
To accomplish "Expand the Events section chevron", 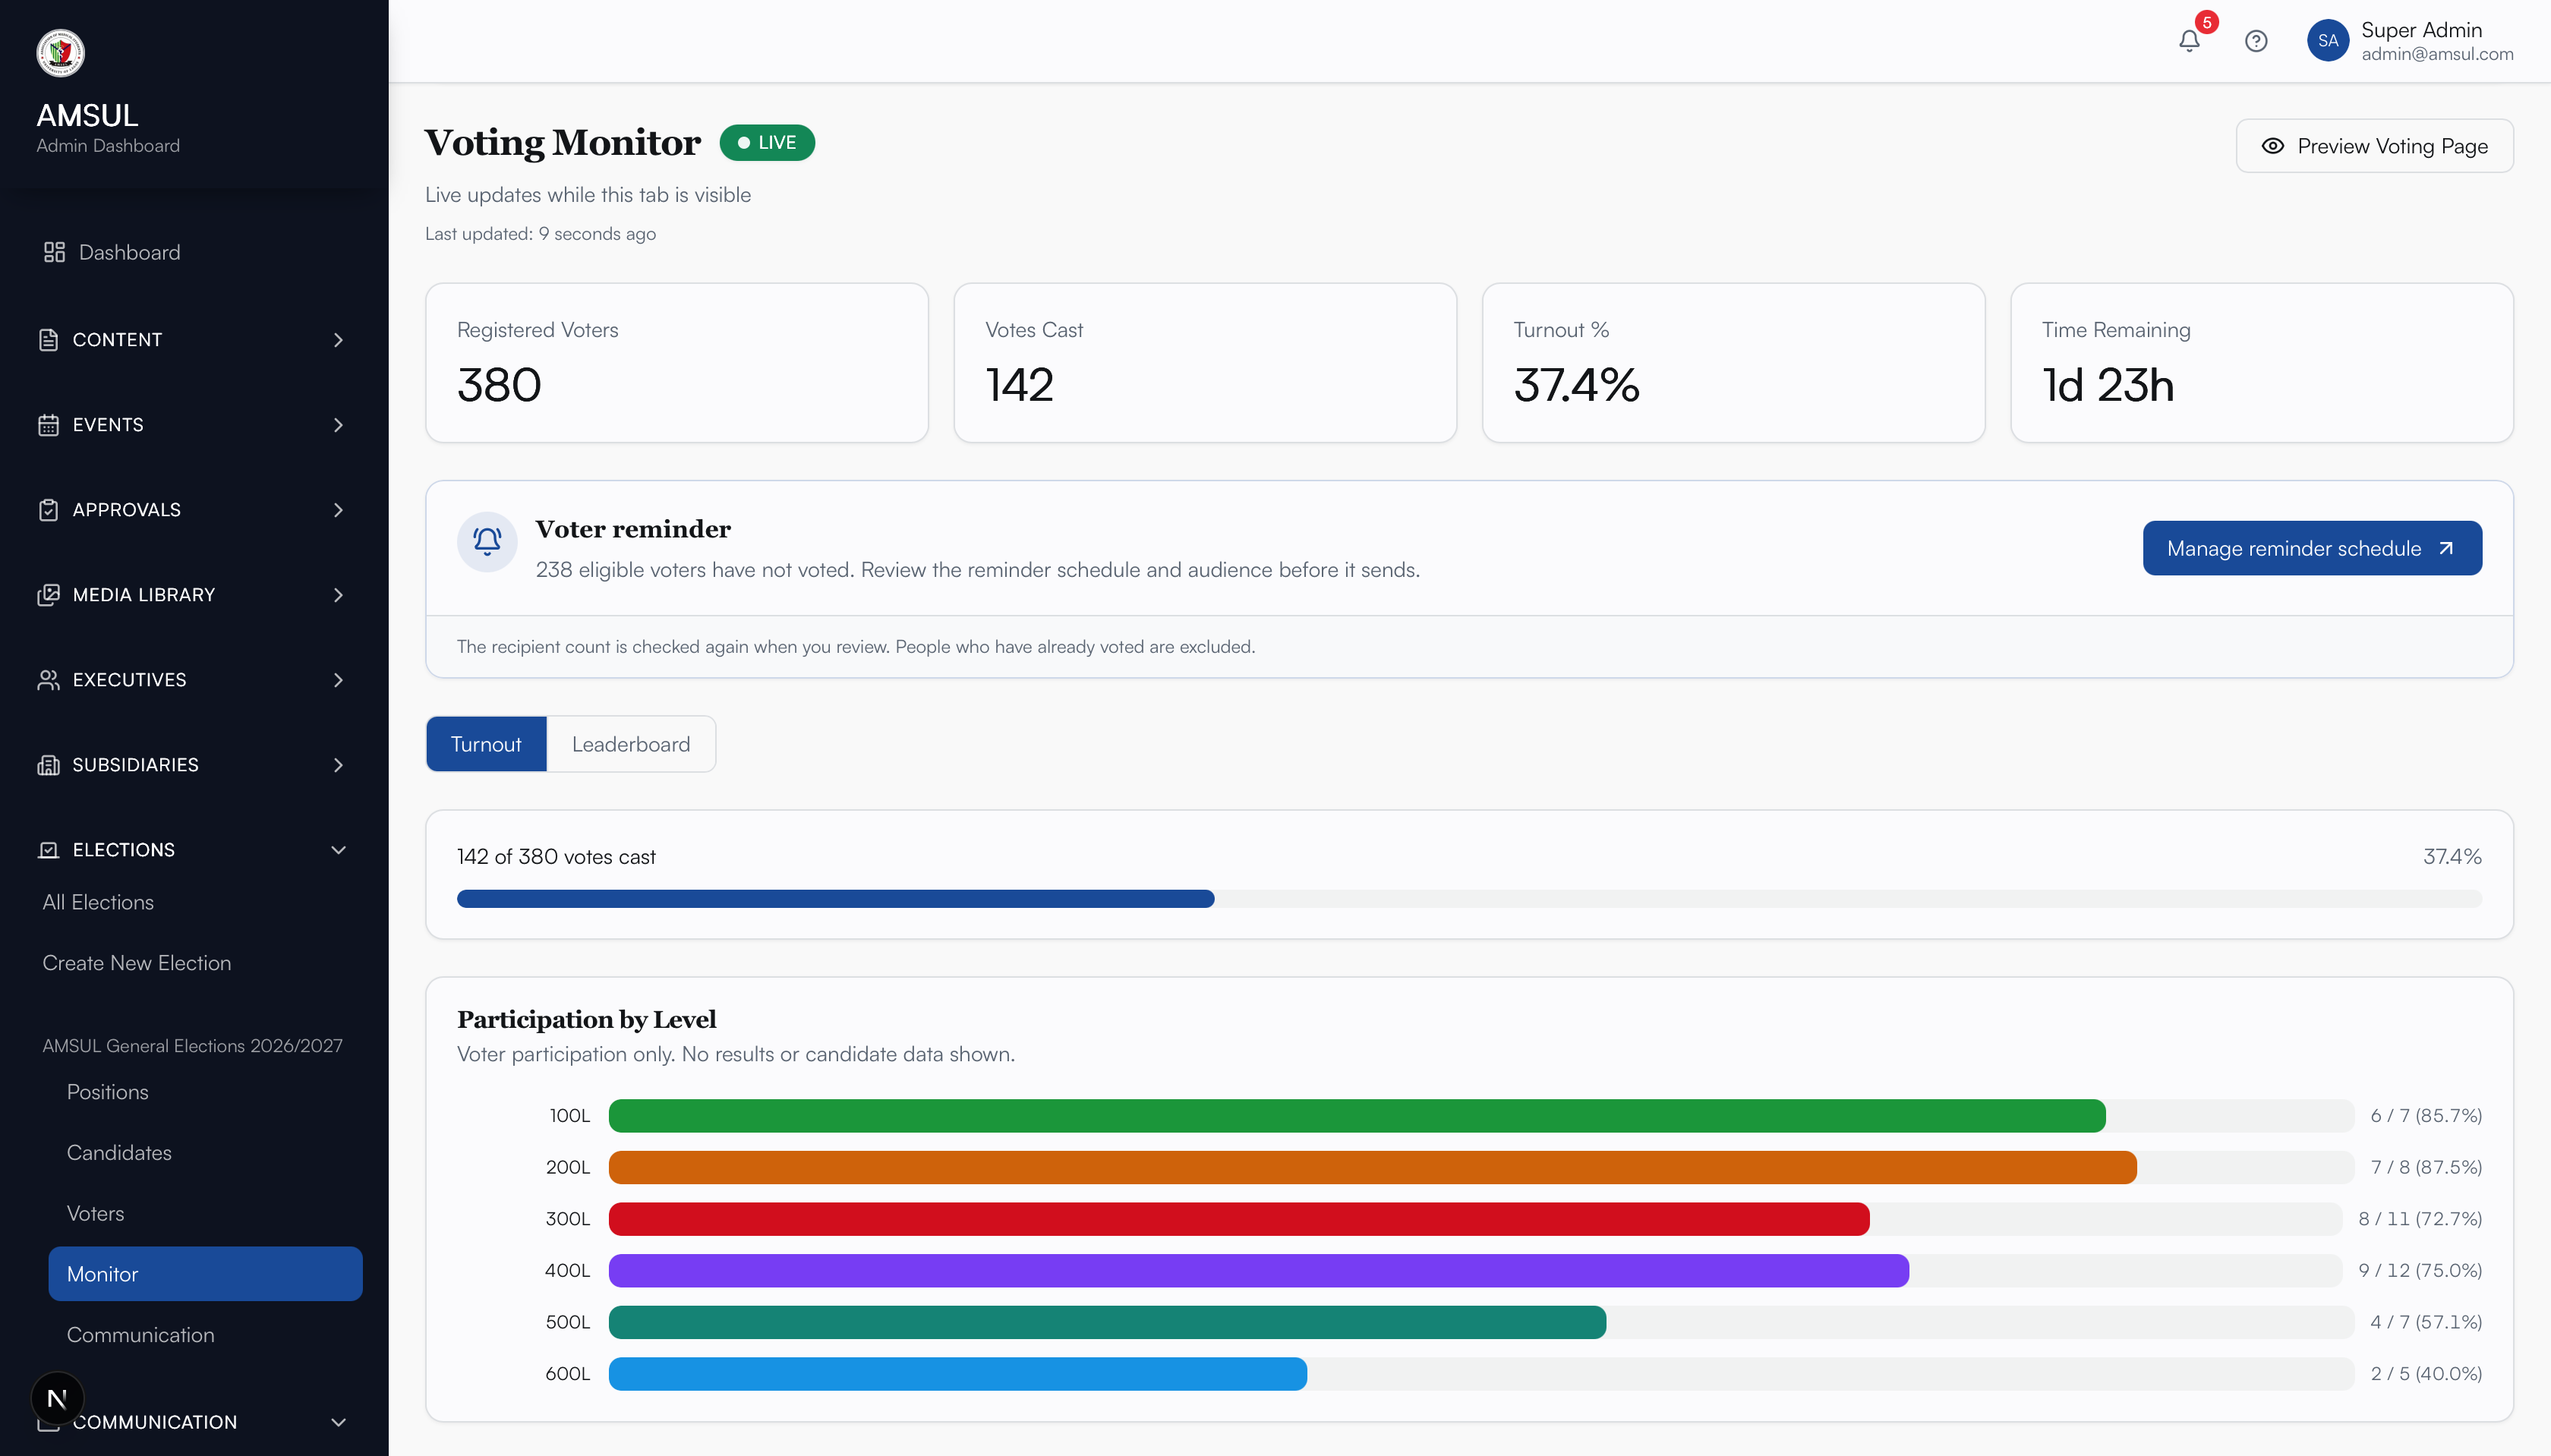I will coord(338,425).
